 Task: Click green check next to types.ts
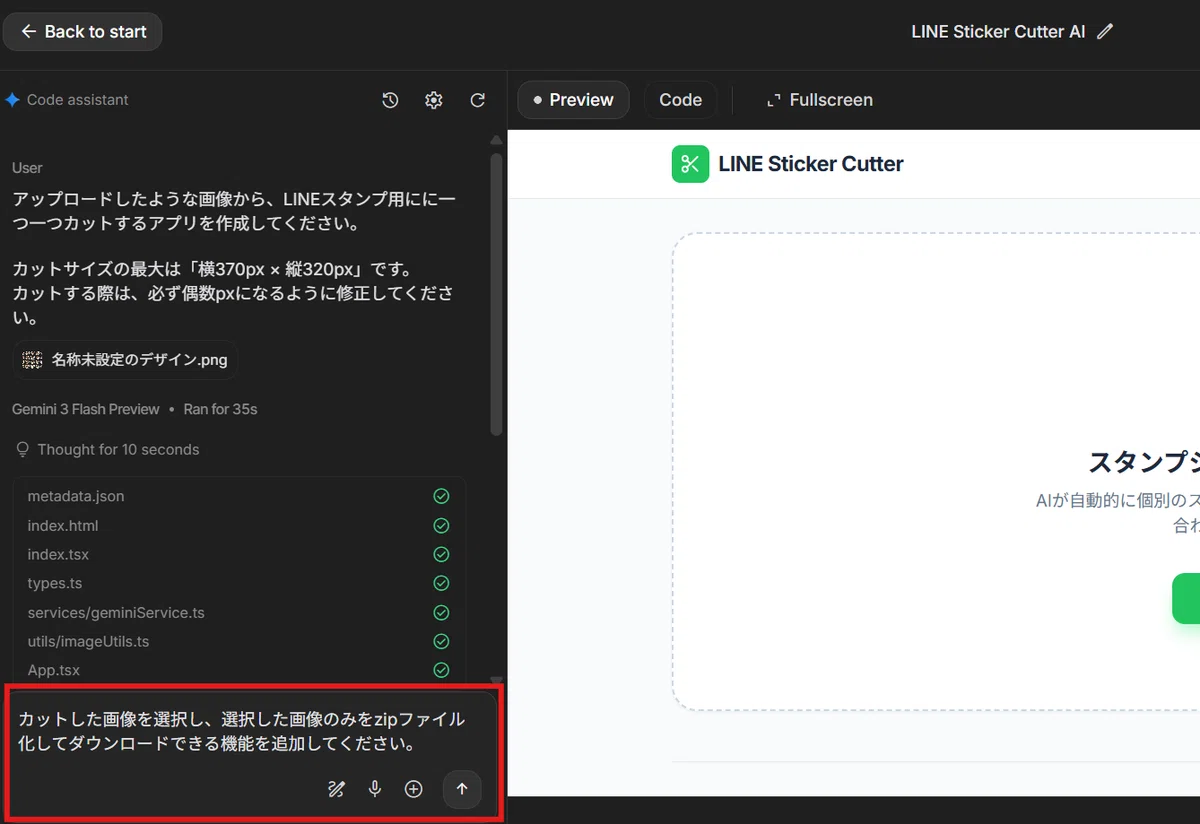click(x=441, y=583)
